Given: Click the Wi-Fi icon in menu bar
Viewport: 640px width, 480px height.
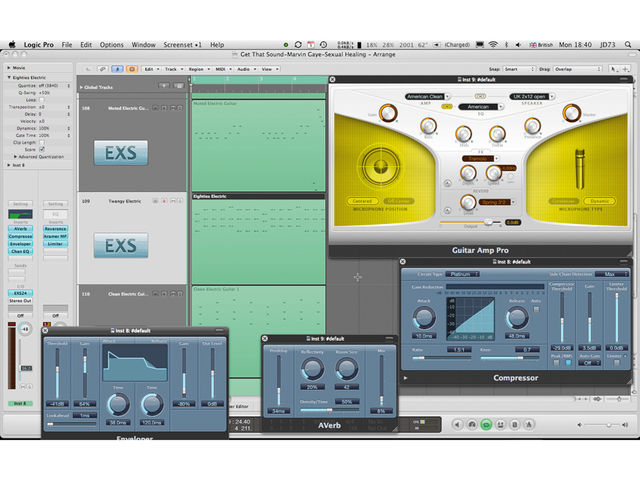Looking at the screenshot, I should click(x=493, y=44).
